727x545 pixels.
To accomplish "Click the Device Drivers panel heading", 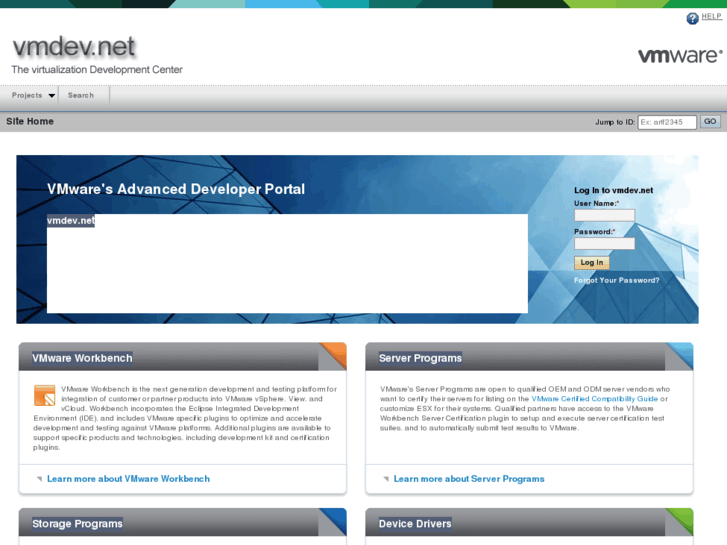I will coord(415,524).
